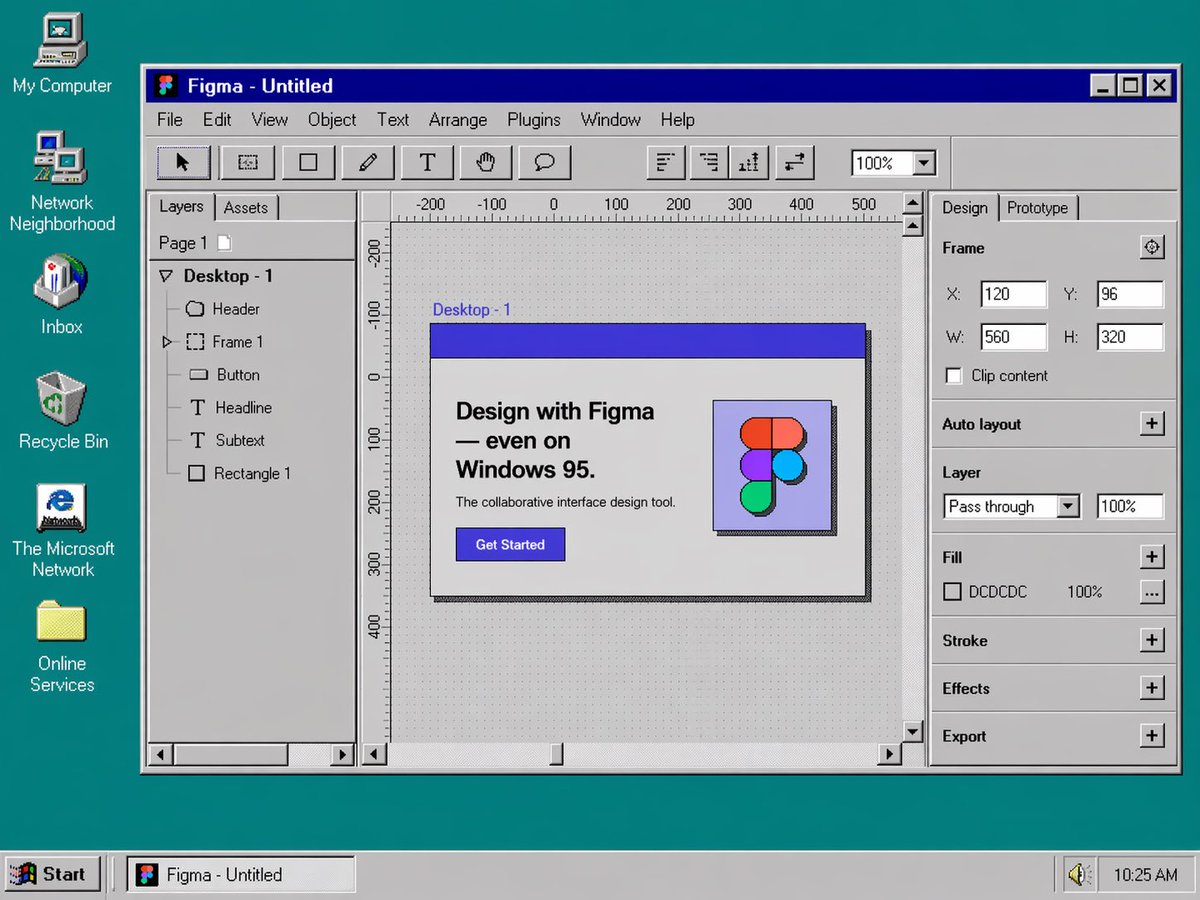Select the Text tool in toolbar
This screenshot has height=900, width=1200.
click(x=427, y=162)
